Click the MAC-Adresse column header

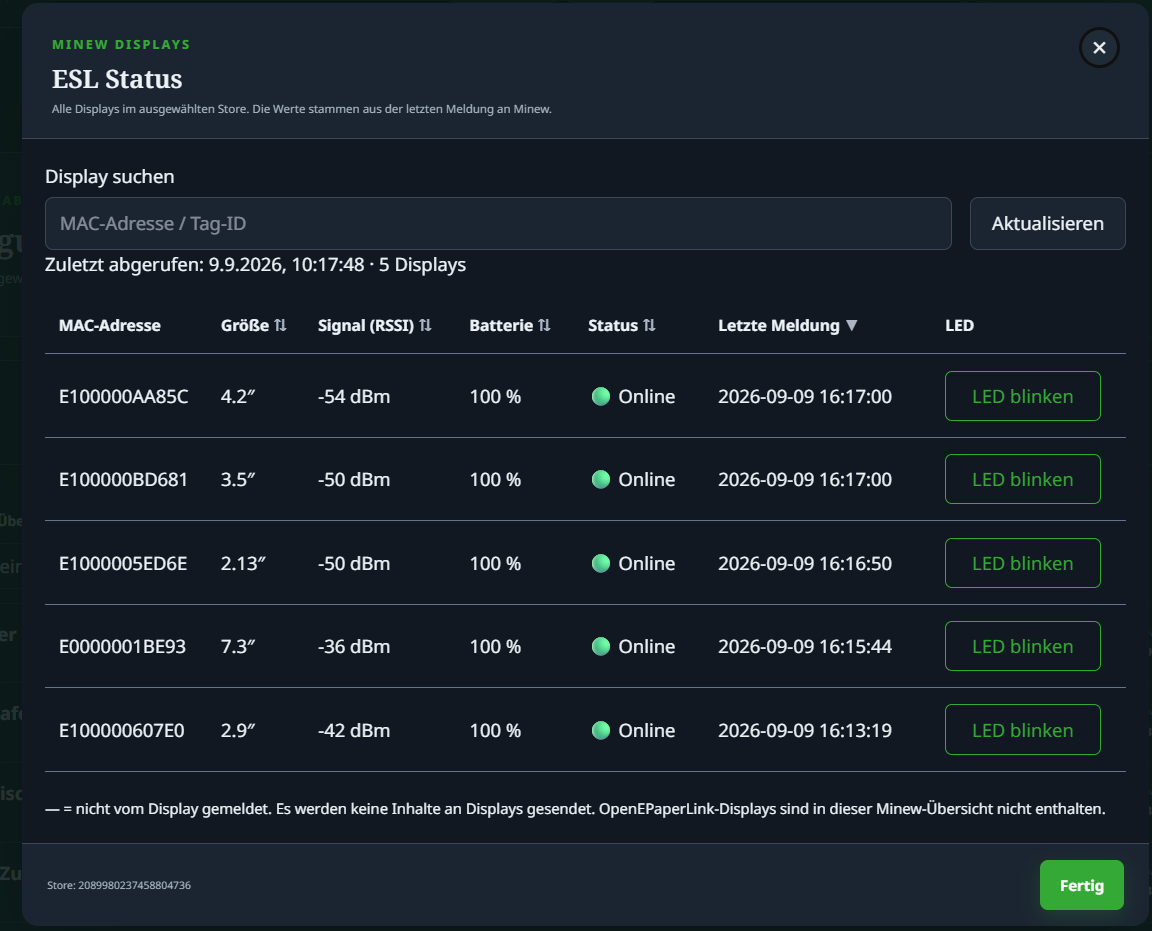click(x=109, y=326)
